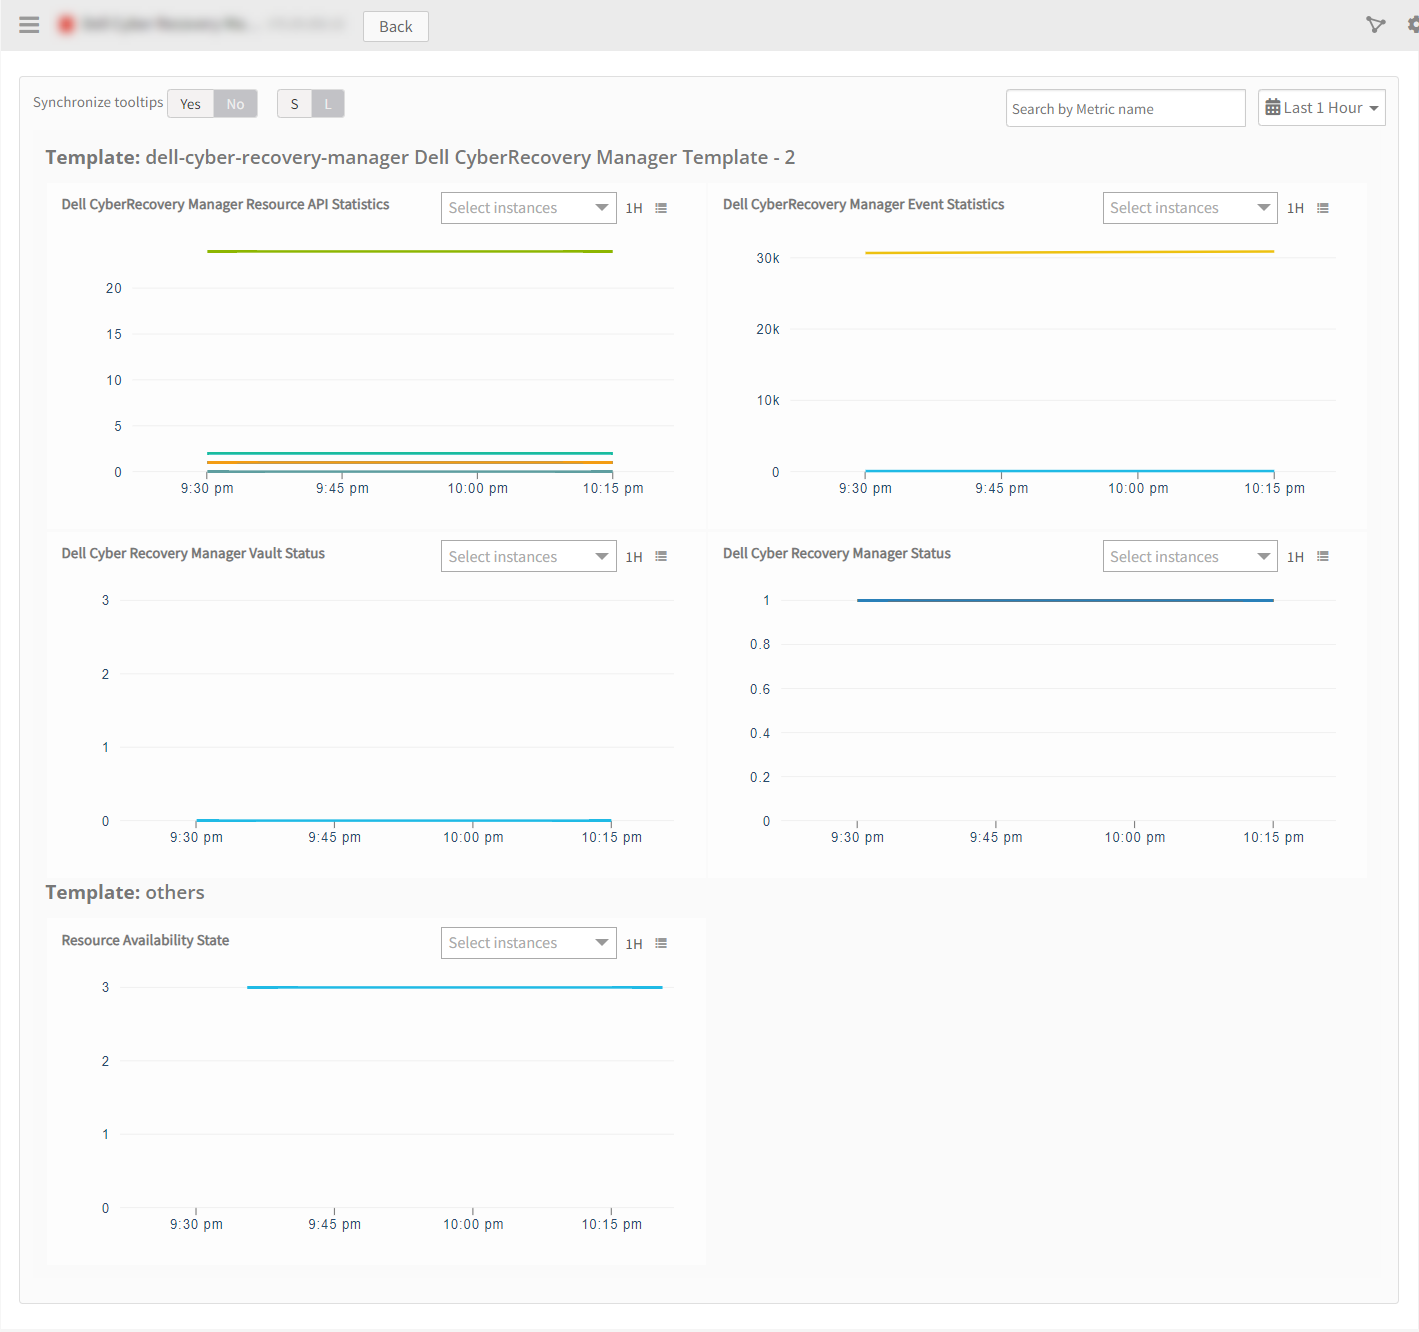Click the teal line in Resource API Statistics
1419x1332 pixels.
(x=410, y=453)
